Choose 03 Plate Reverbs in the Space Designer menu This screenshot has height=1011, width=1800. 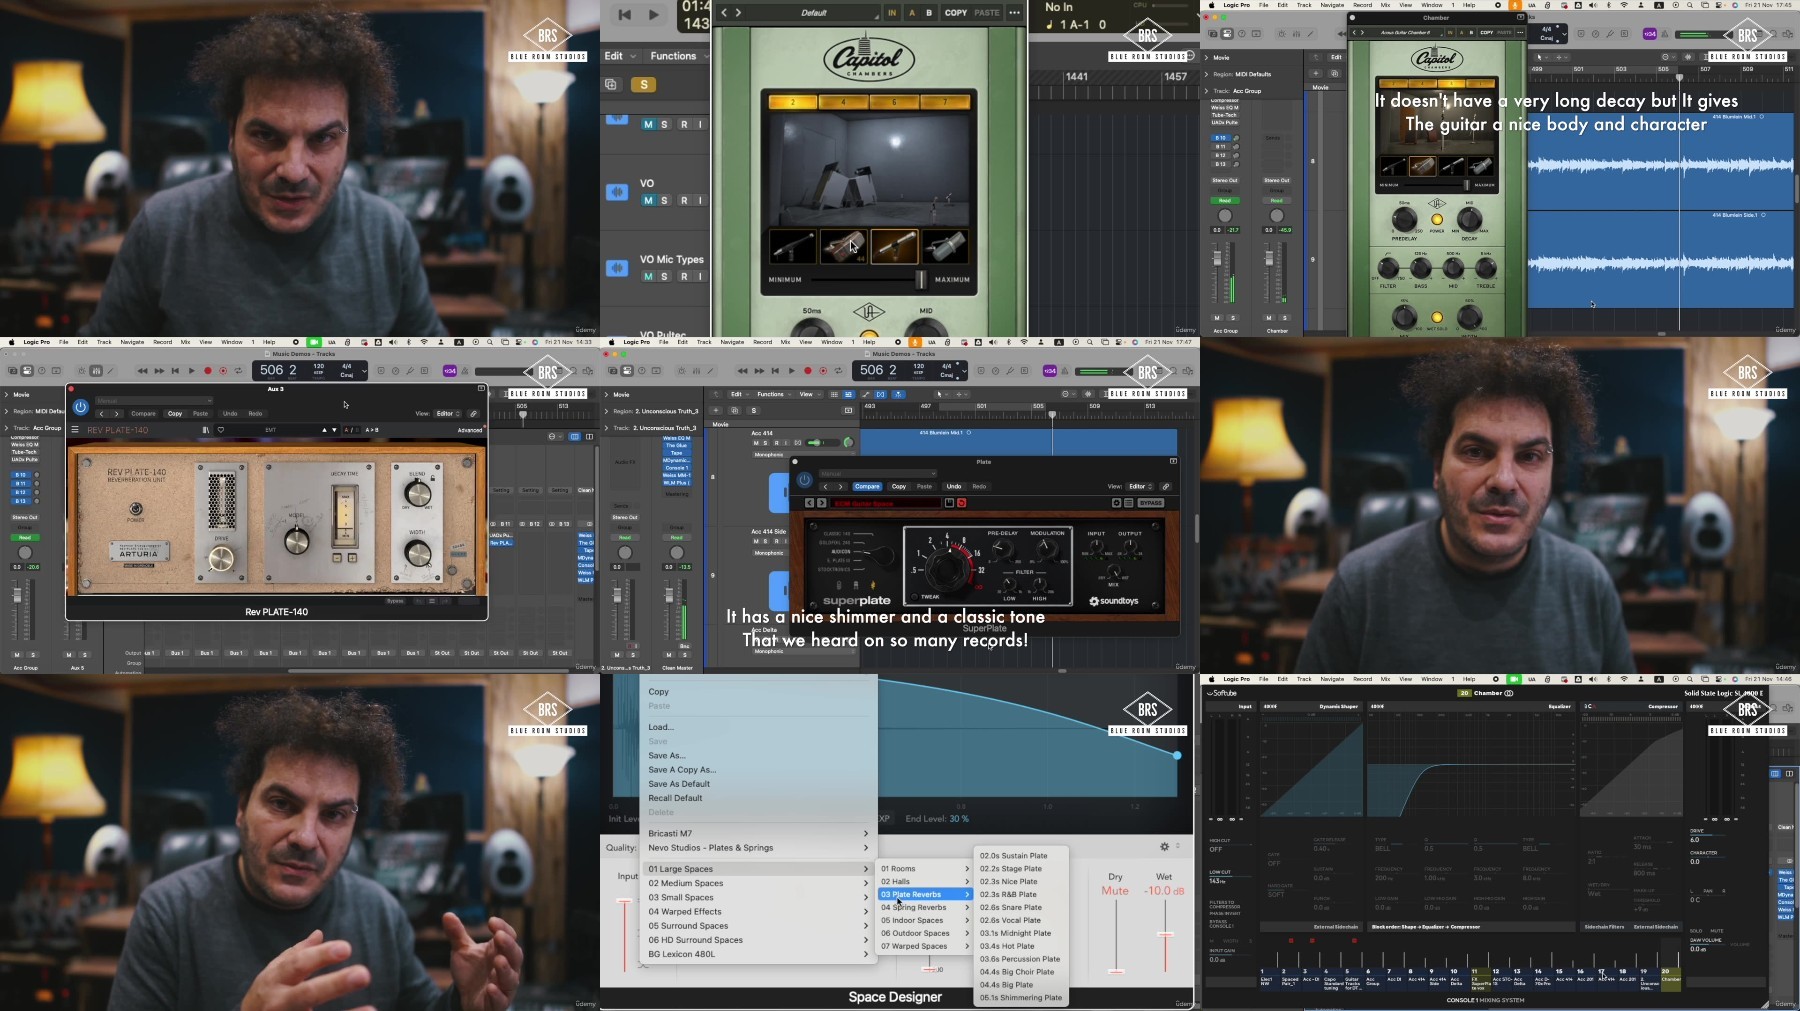[x=925, y=894]
